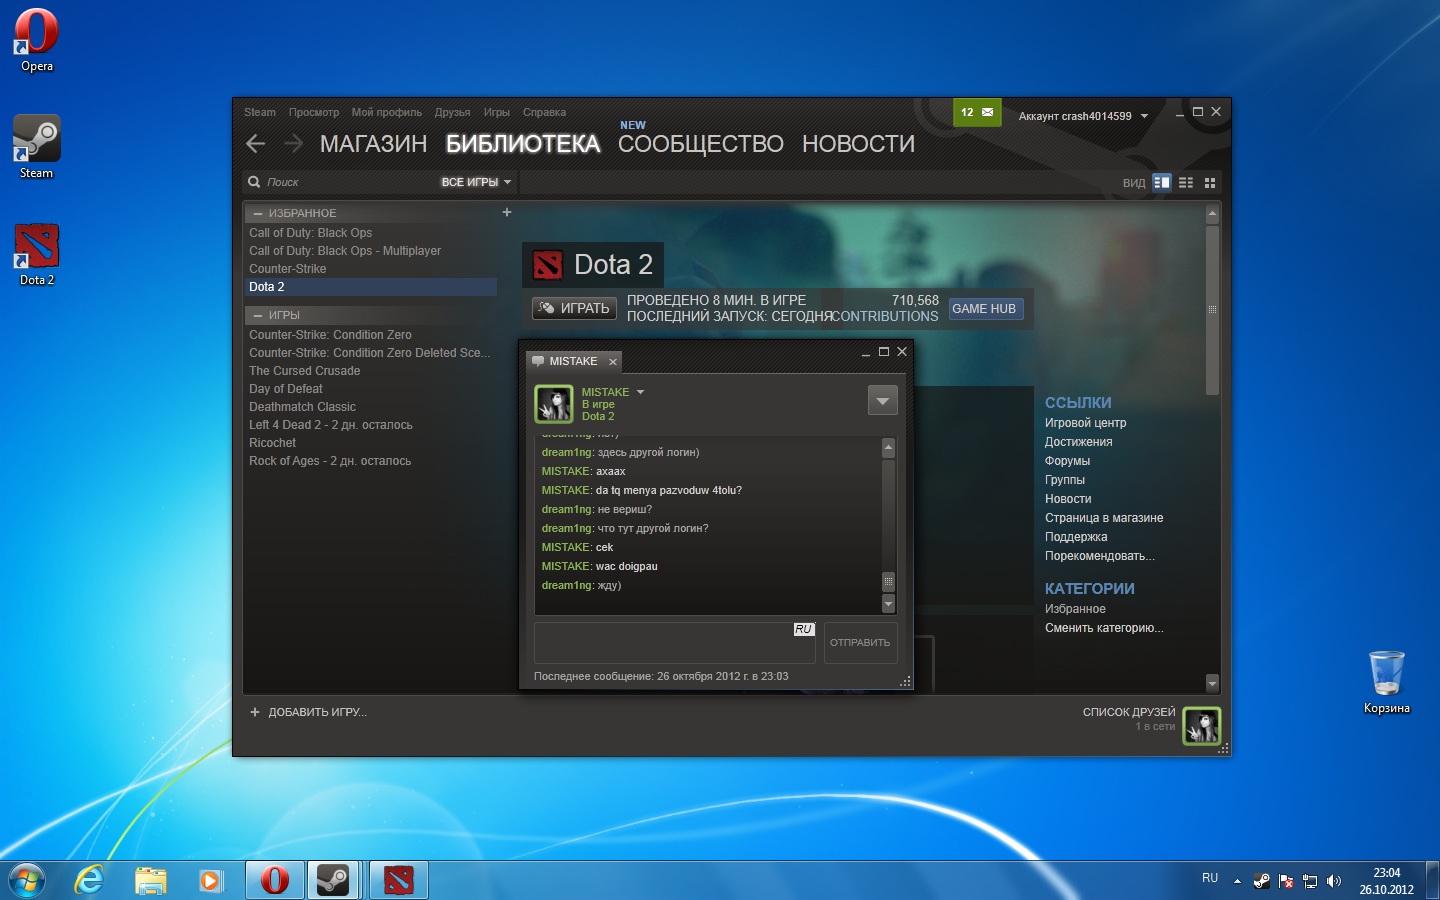Close the MISTAKE chat tab
The width and height of the screenshot is (1440, 900).
tap(613, 362)
